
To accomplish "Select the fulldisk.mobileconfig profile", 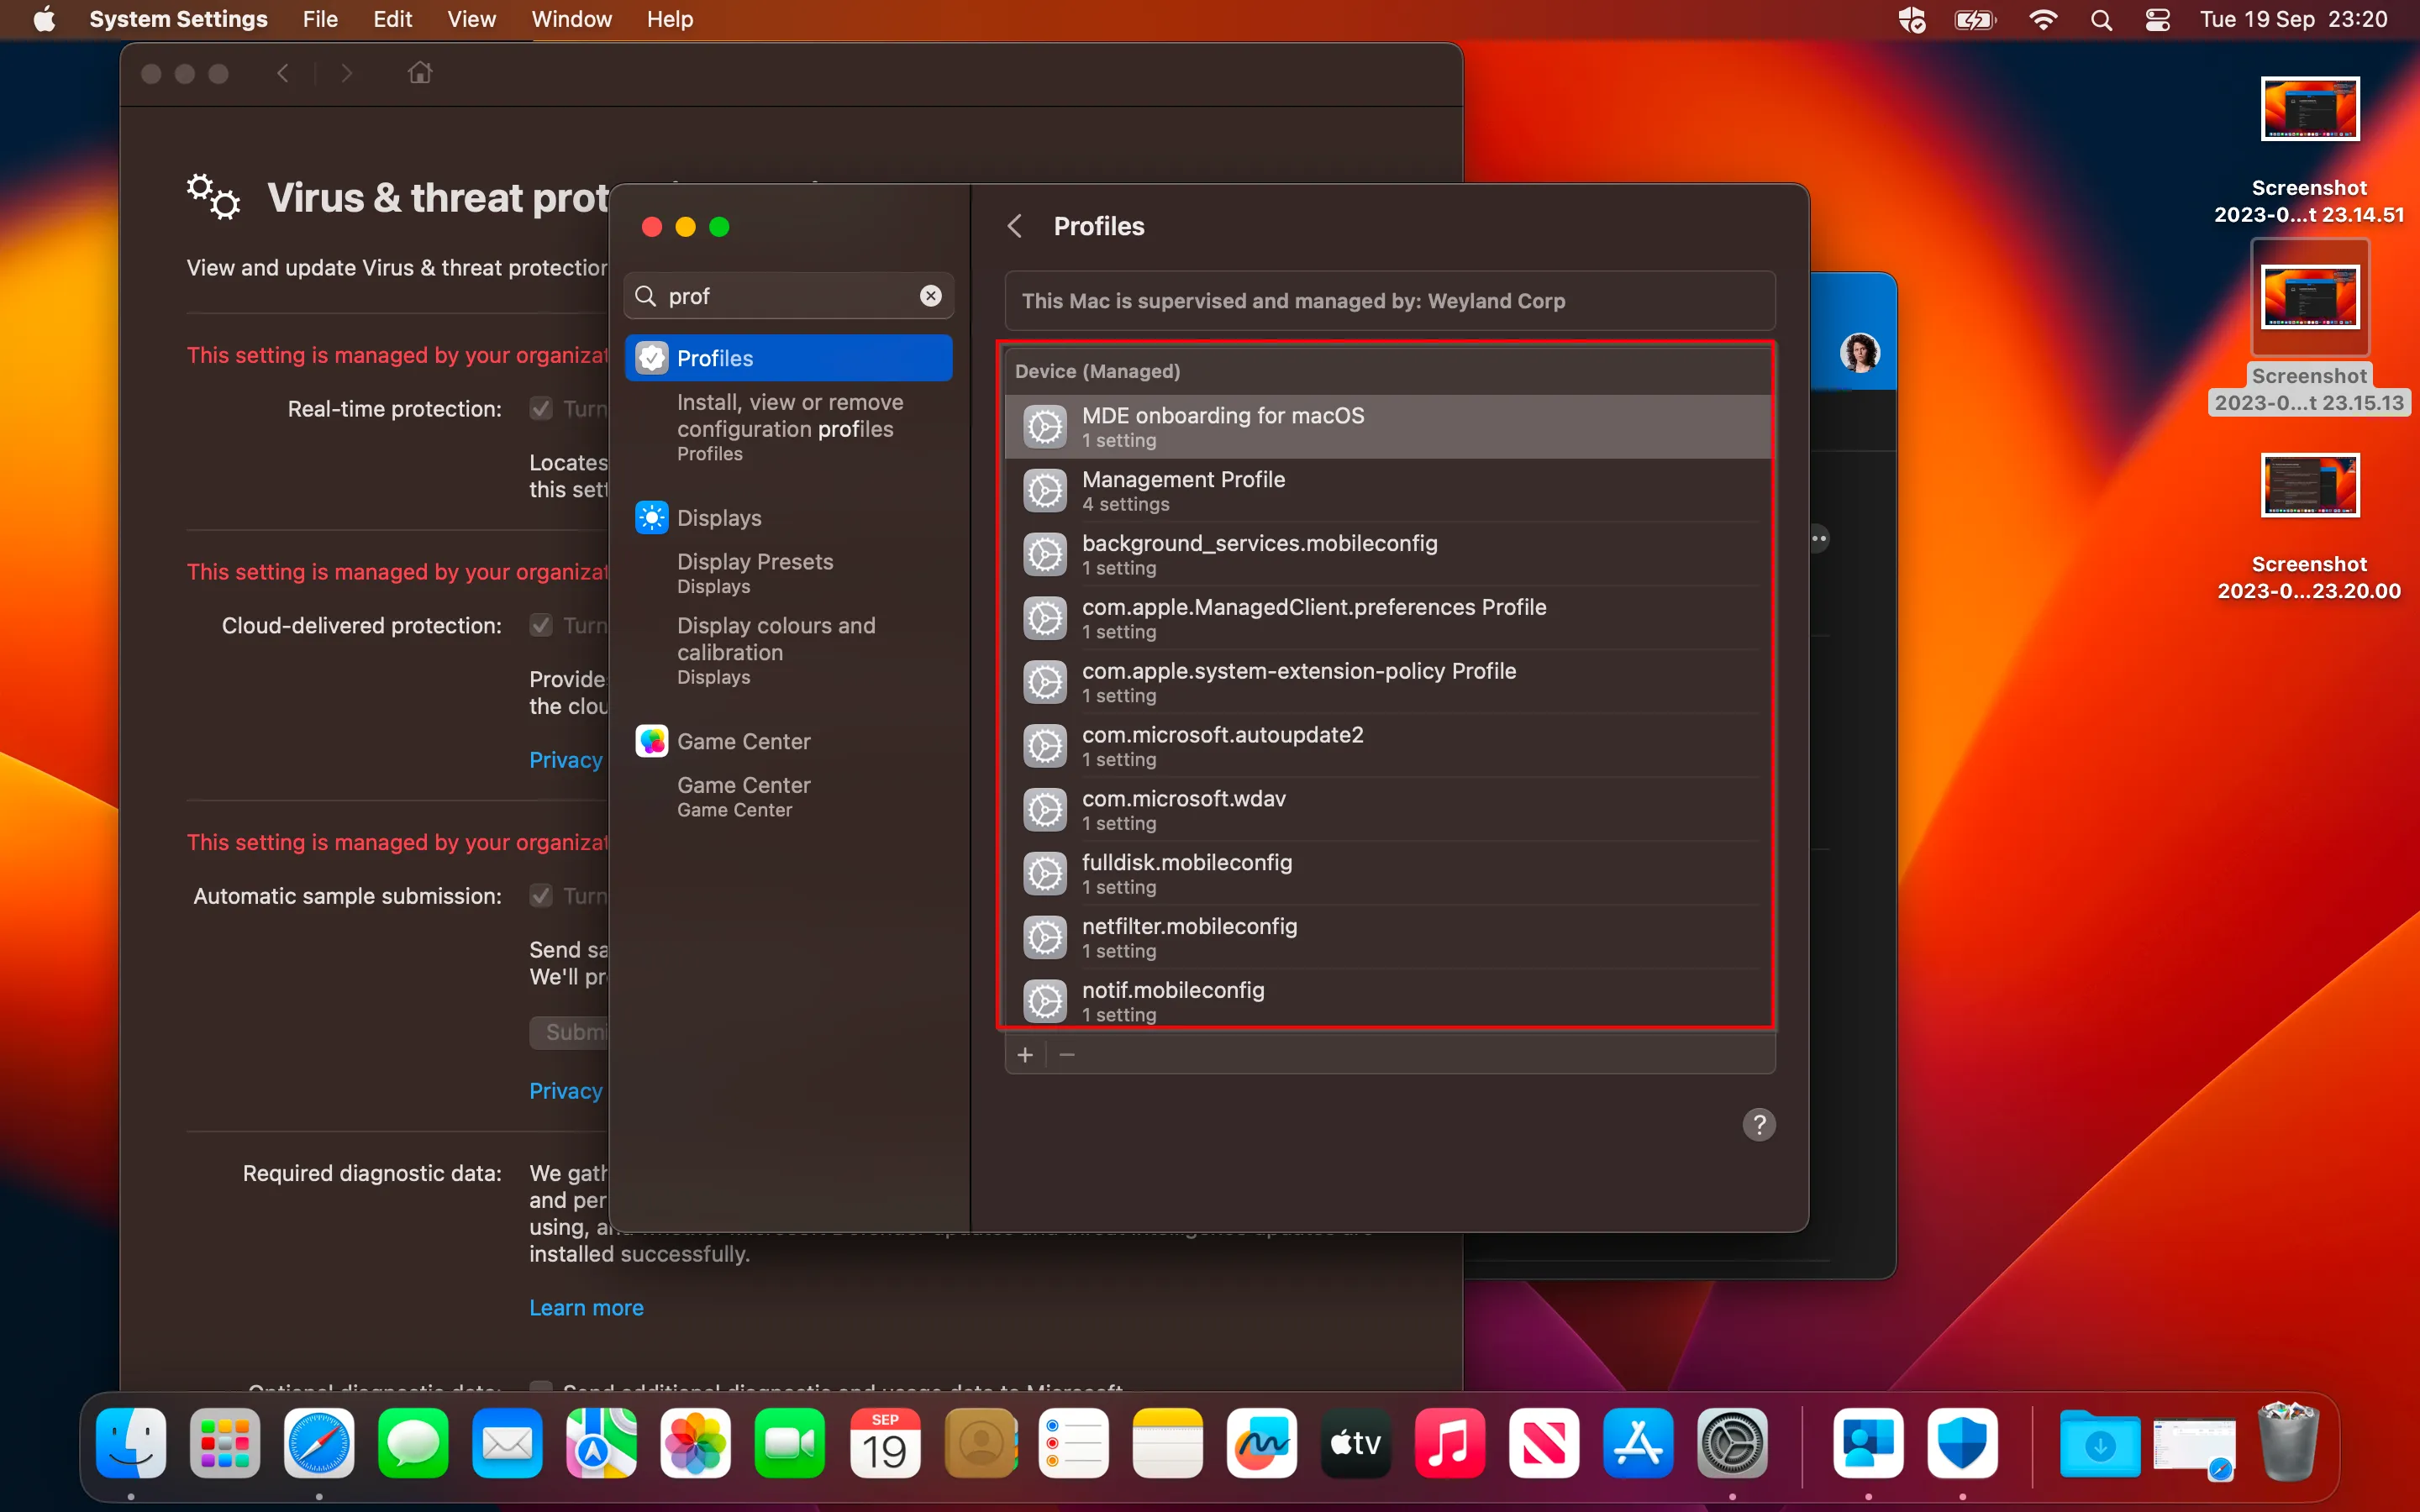I will point(1388,875).
